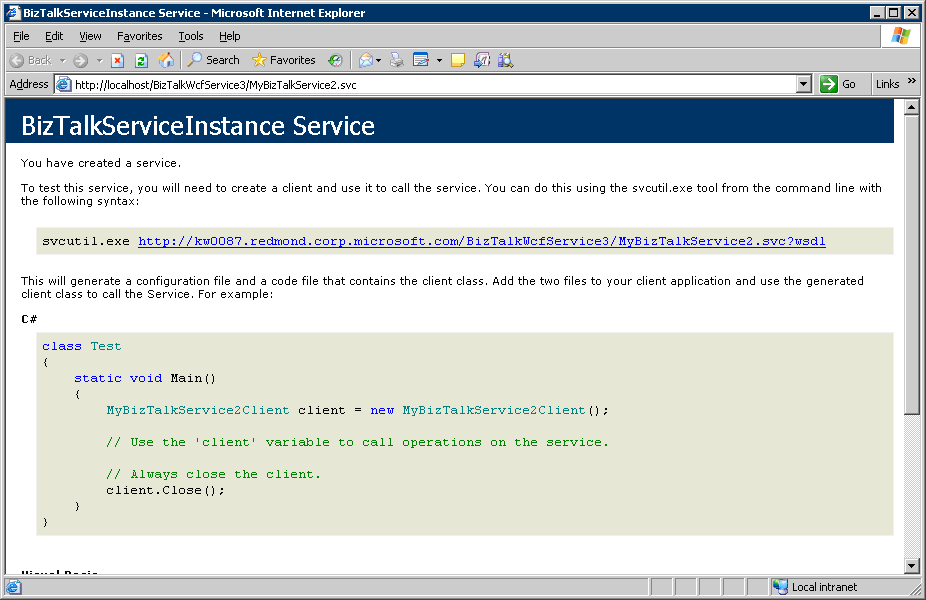This screenshot has width=926, height=600.
Task: Click the IE title bar icon
Action: pos(13,12)
